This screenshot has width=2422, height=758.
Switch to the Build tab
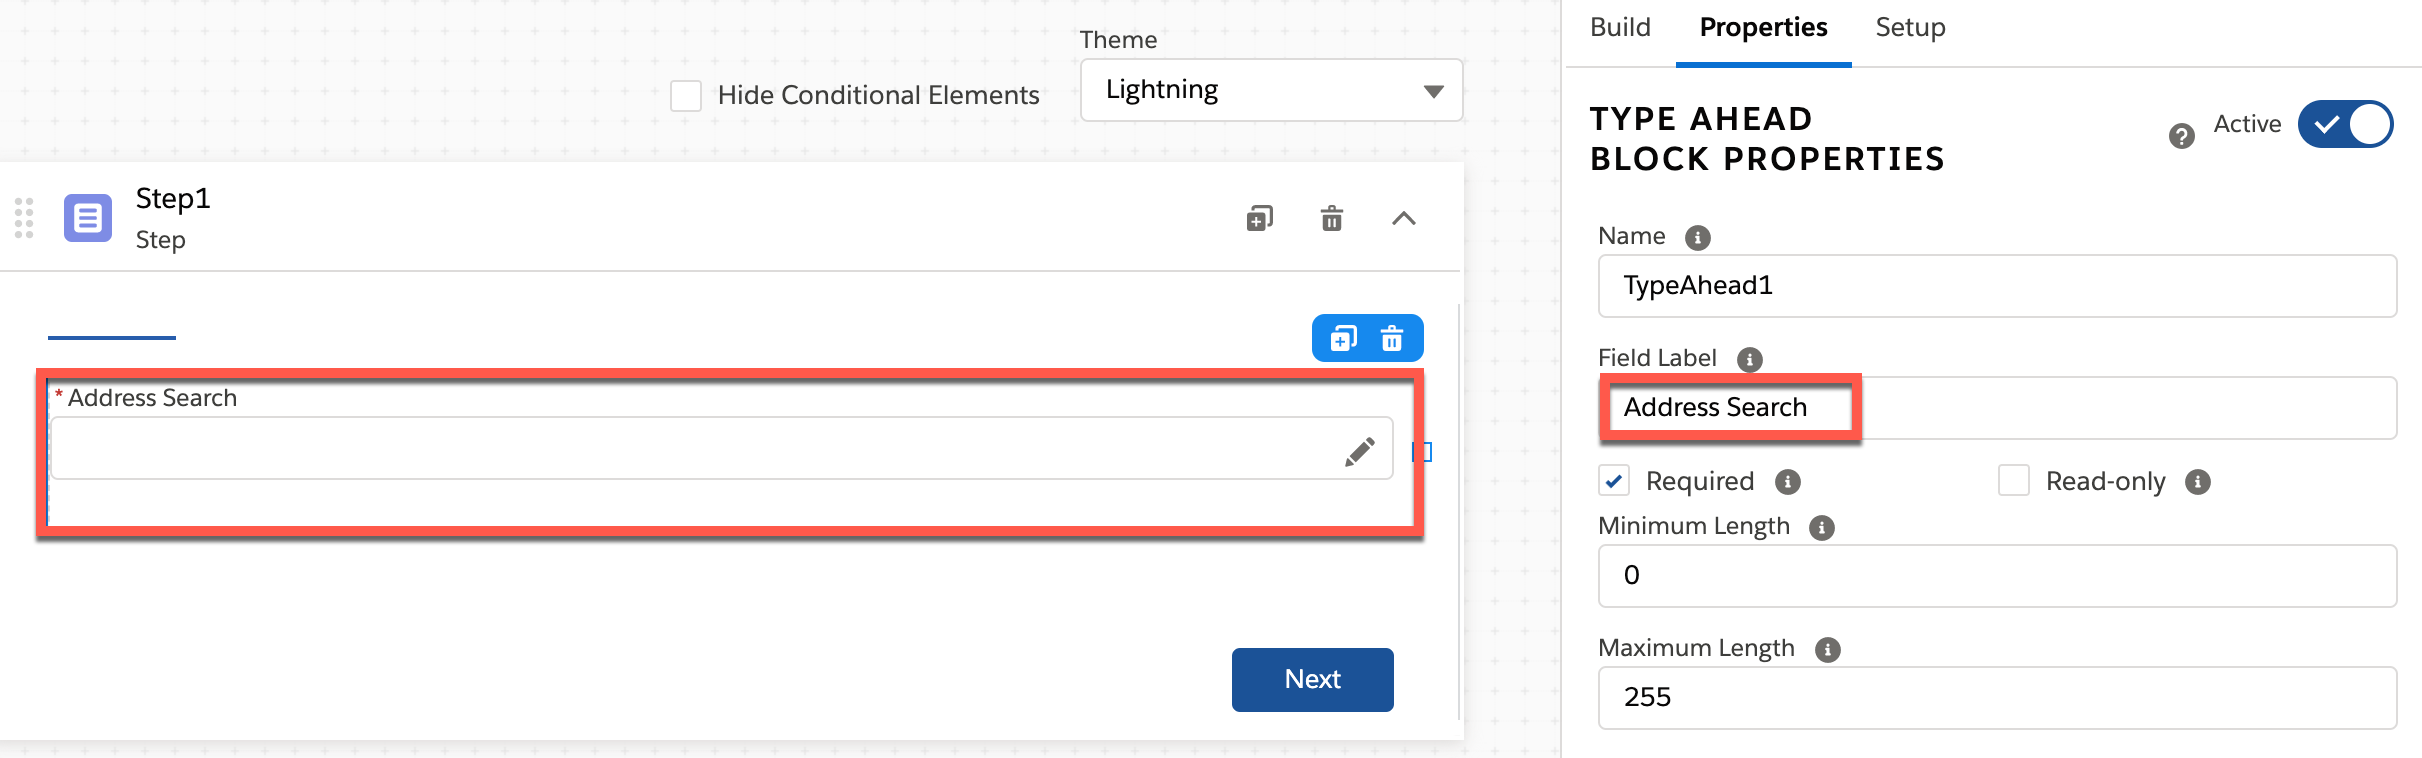tap(1620, 28)
